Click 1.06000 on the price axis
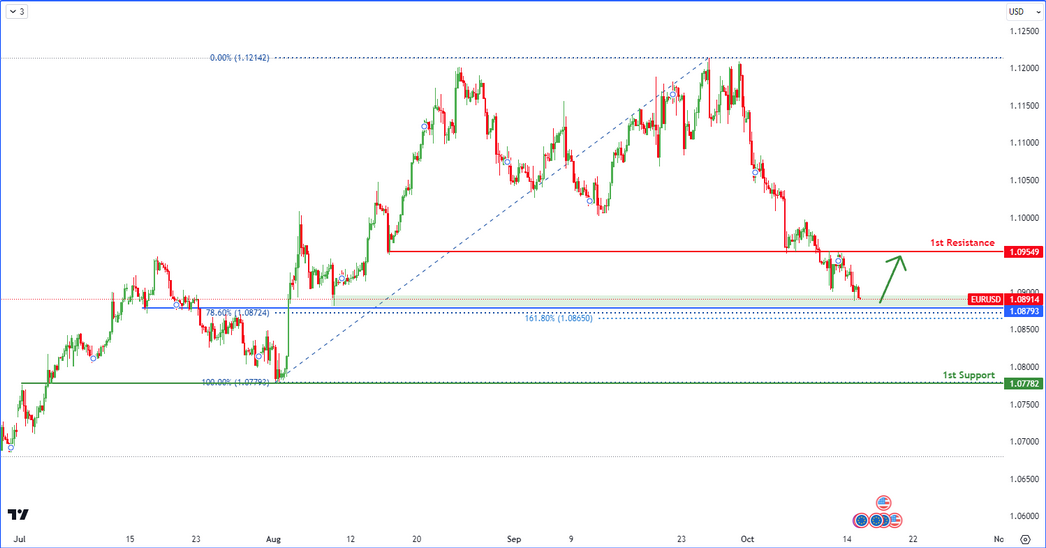This screenshot has width=1046, height=548. (x=1024, y=516)
